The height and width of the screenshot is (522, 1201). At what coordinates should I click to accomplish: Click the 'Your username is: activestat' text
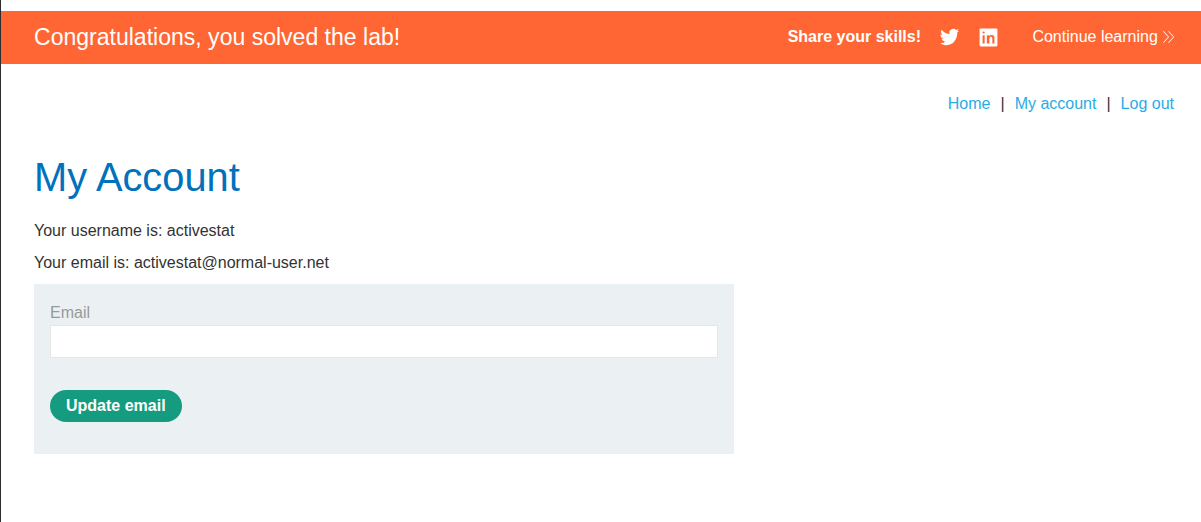pos(134,231)
